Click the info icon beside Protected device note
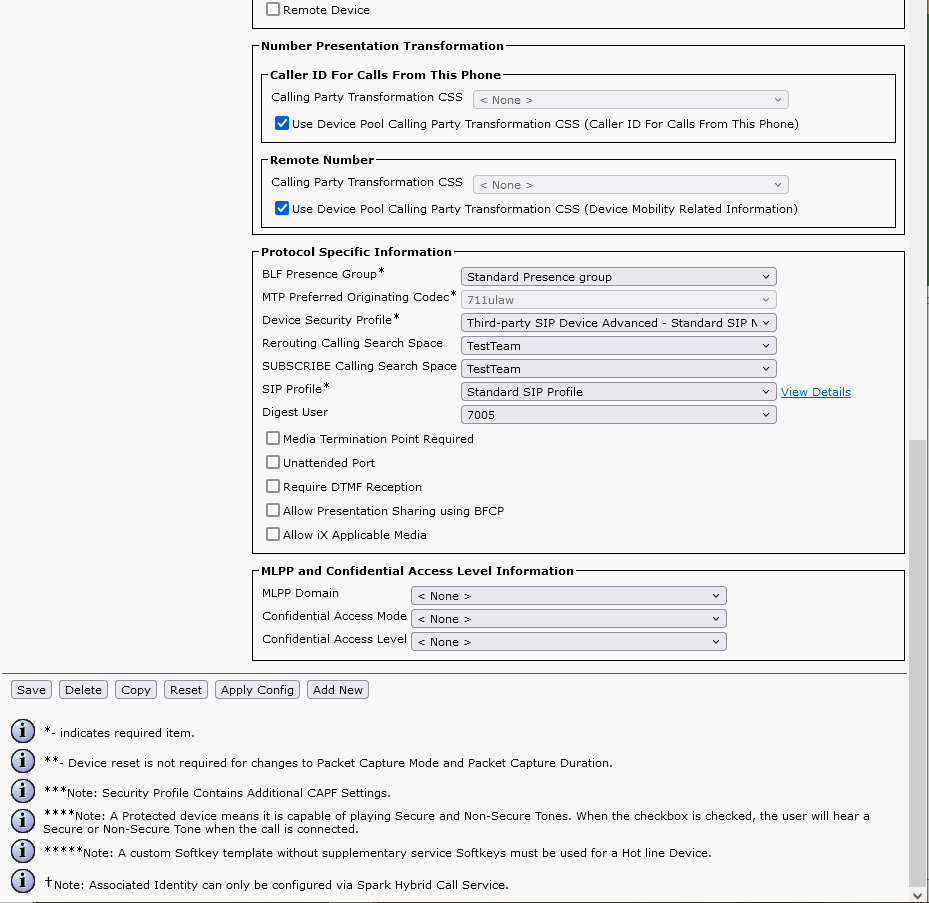Image resolution: width=929 pixels, height=903 pixels. [x=22, y=821]
